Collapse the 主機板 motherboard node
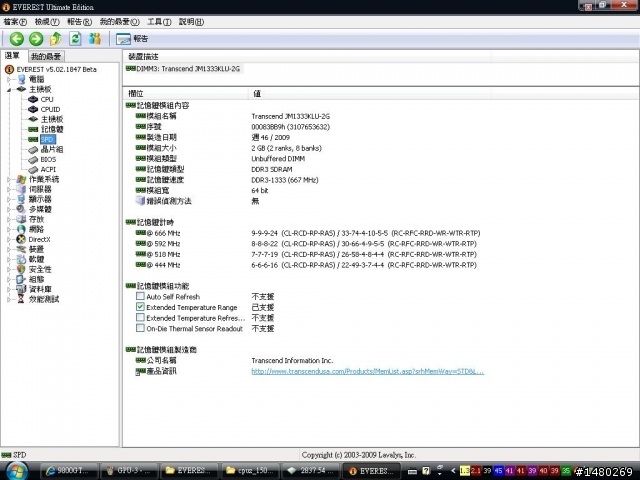Screen dimensions: 640x480 click(x=9, y=89)
